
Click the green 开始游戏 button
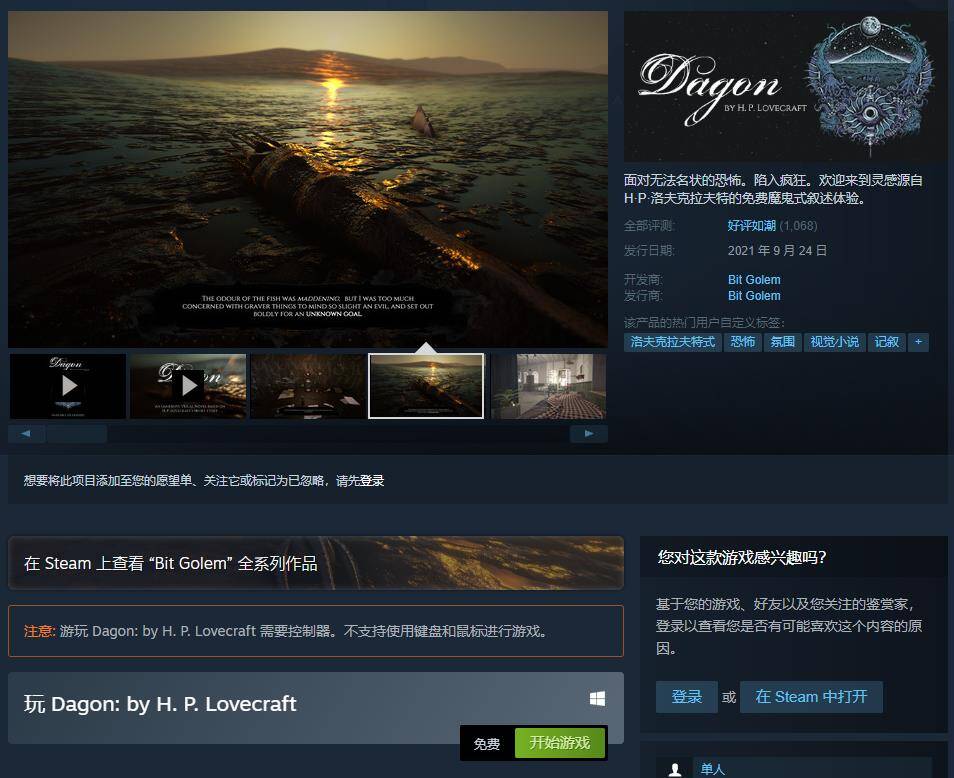pos(560,743)
